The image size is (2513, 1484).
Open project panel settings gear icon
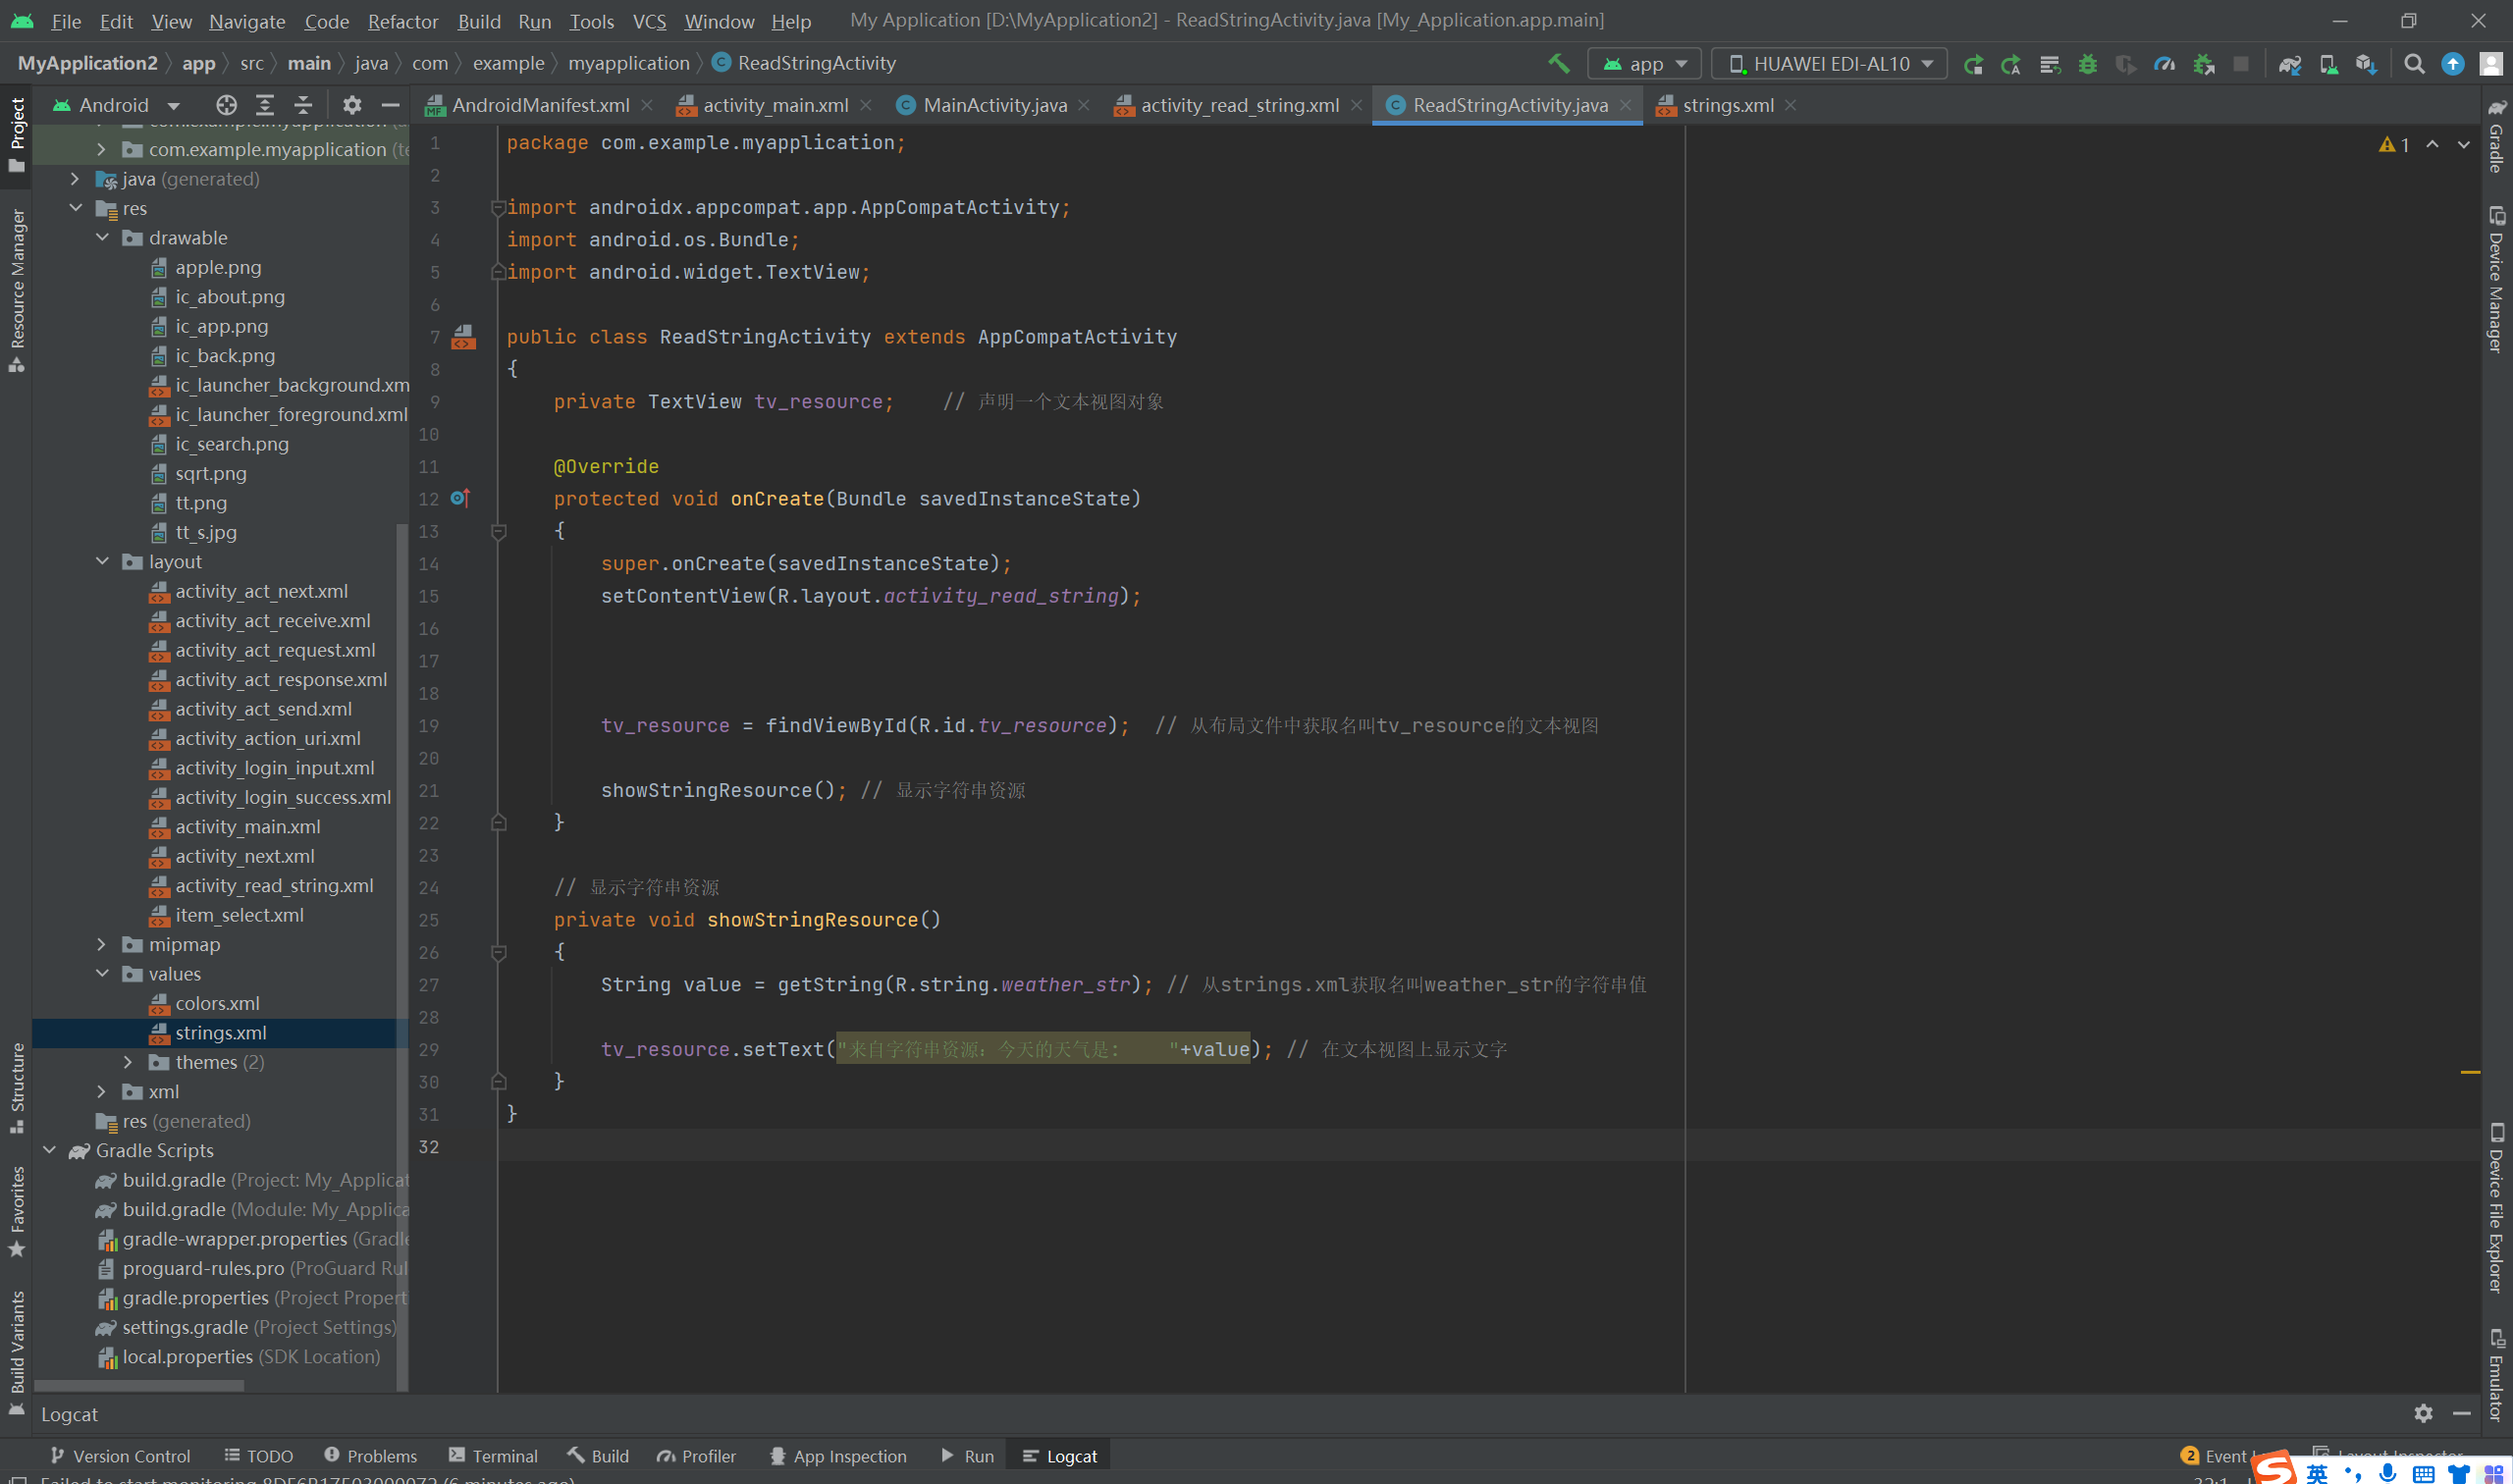coord(351,105)
